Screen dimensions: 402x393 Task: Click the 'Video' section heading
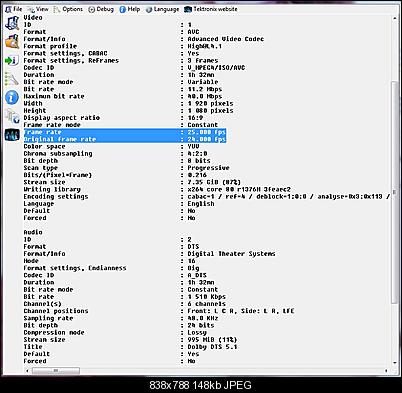(33, 18)
